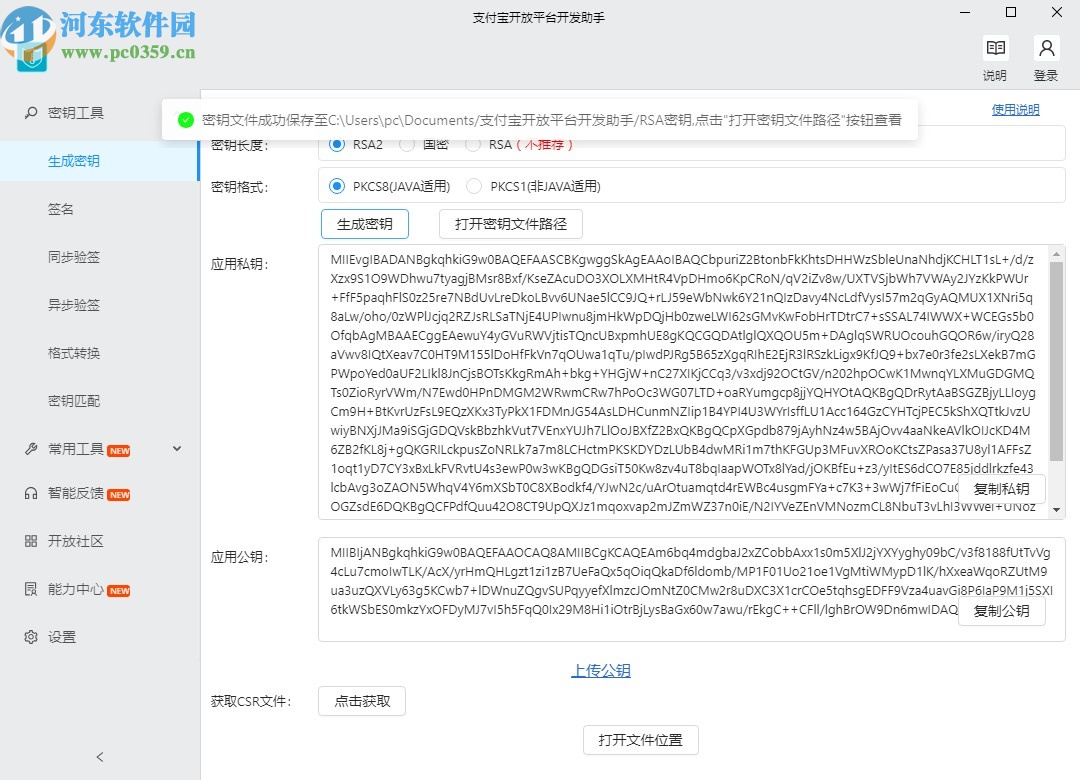This screenshot has width=1080, height=780.
Task: Click 打开密钥文件路径 button
Action: point(511,224)
